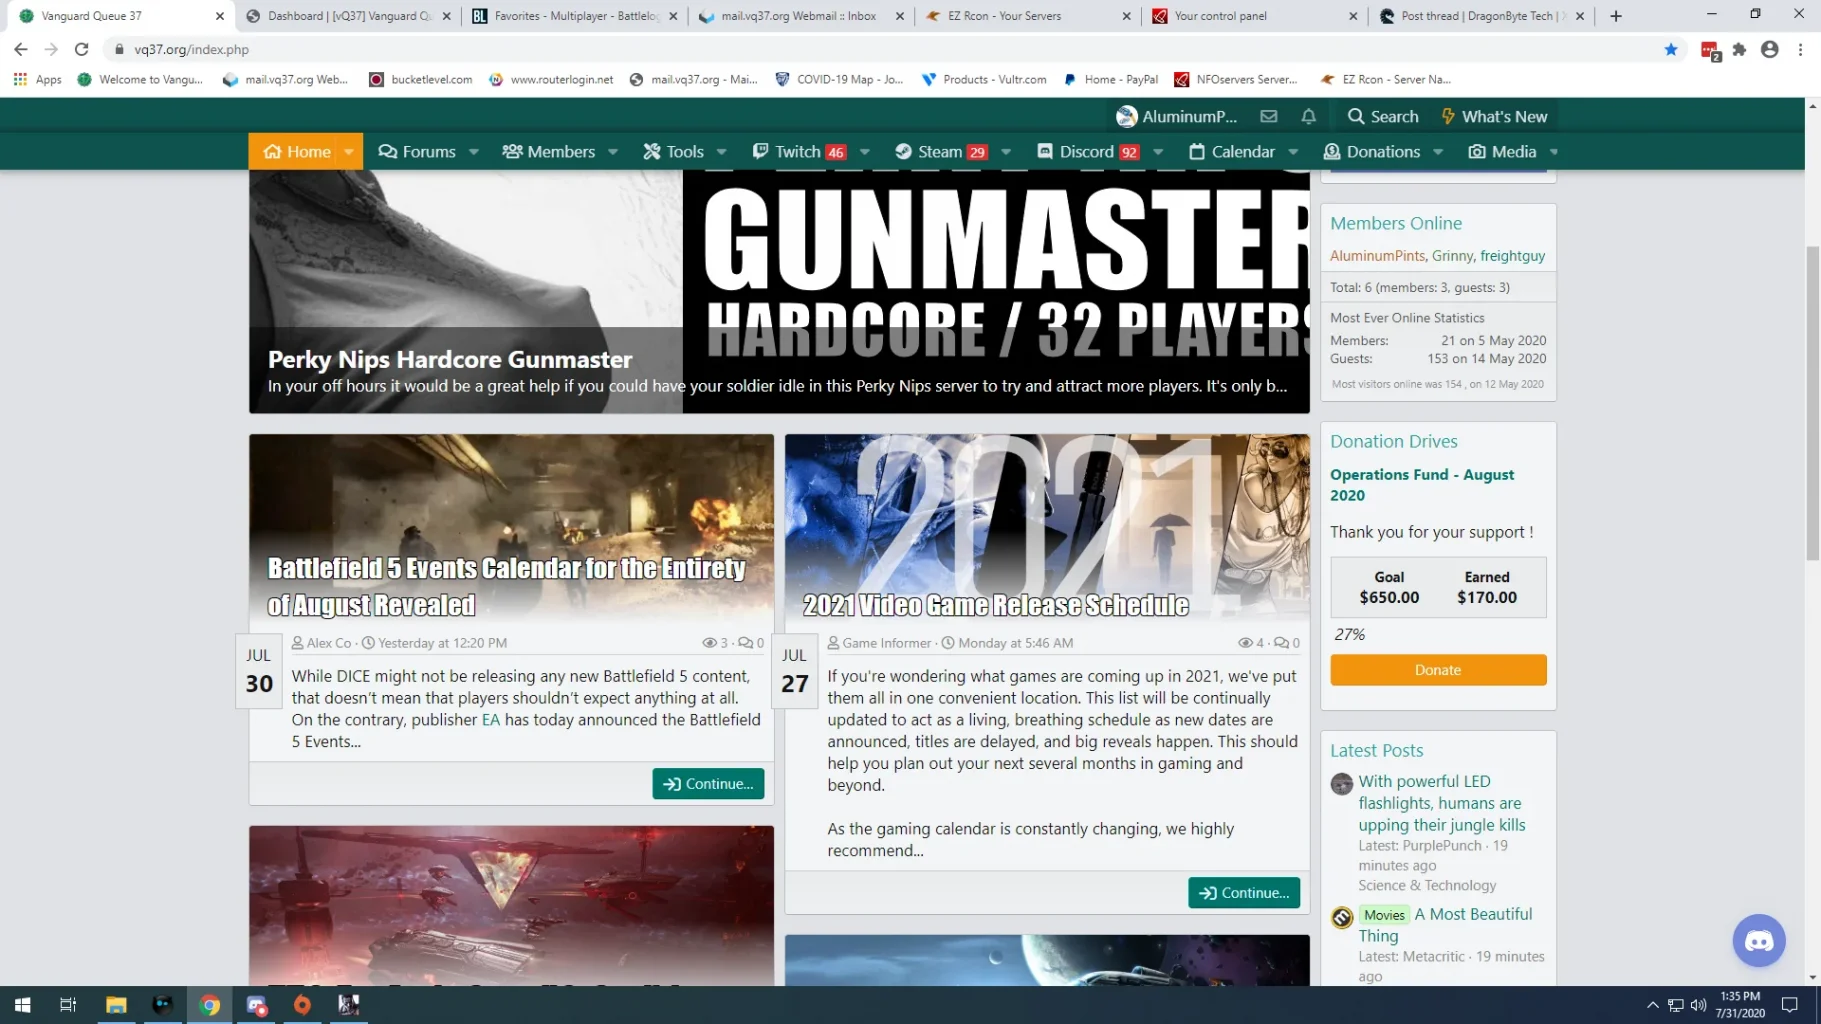Open the Calendar menu dropdown arrow
1821x1024 pixels.
pos(1293,152)
